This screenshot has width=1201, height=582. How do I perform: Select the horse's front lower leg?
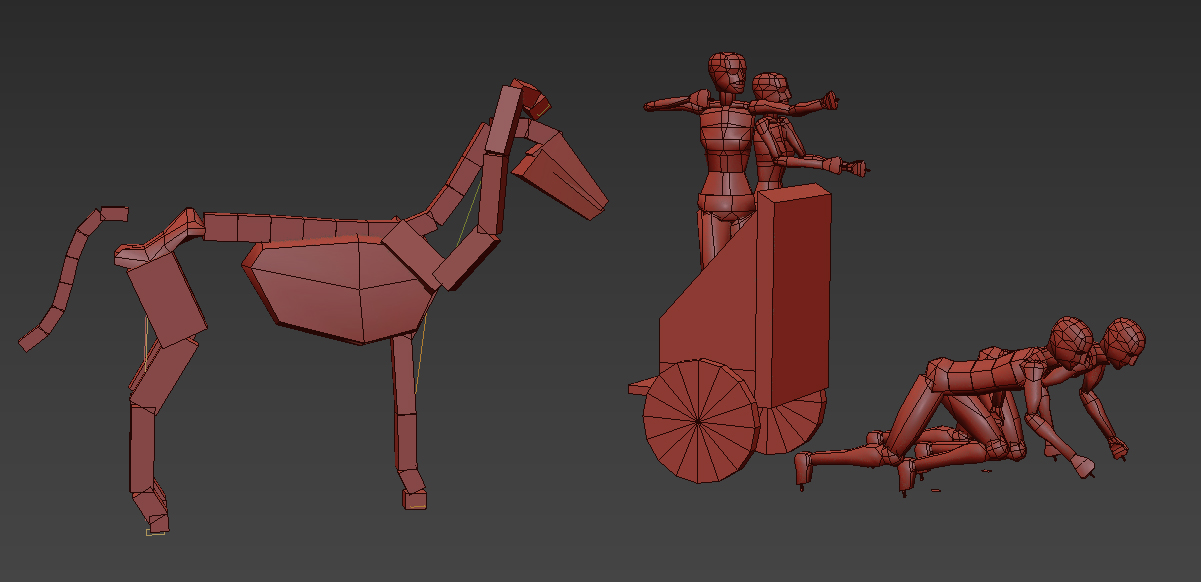(406, 440)
